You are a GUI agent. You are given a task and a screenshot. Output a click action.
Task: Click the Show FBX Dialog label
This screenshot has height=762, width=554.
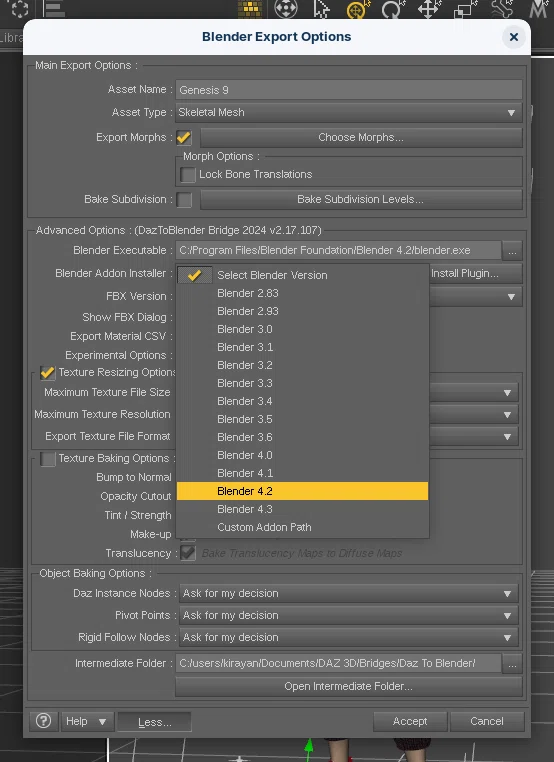(x=127, y=317)
